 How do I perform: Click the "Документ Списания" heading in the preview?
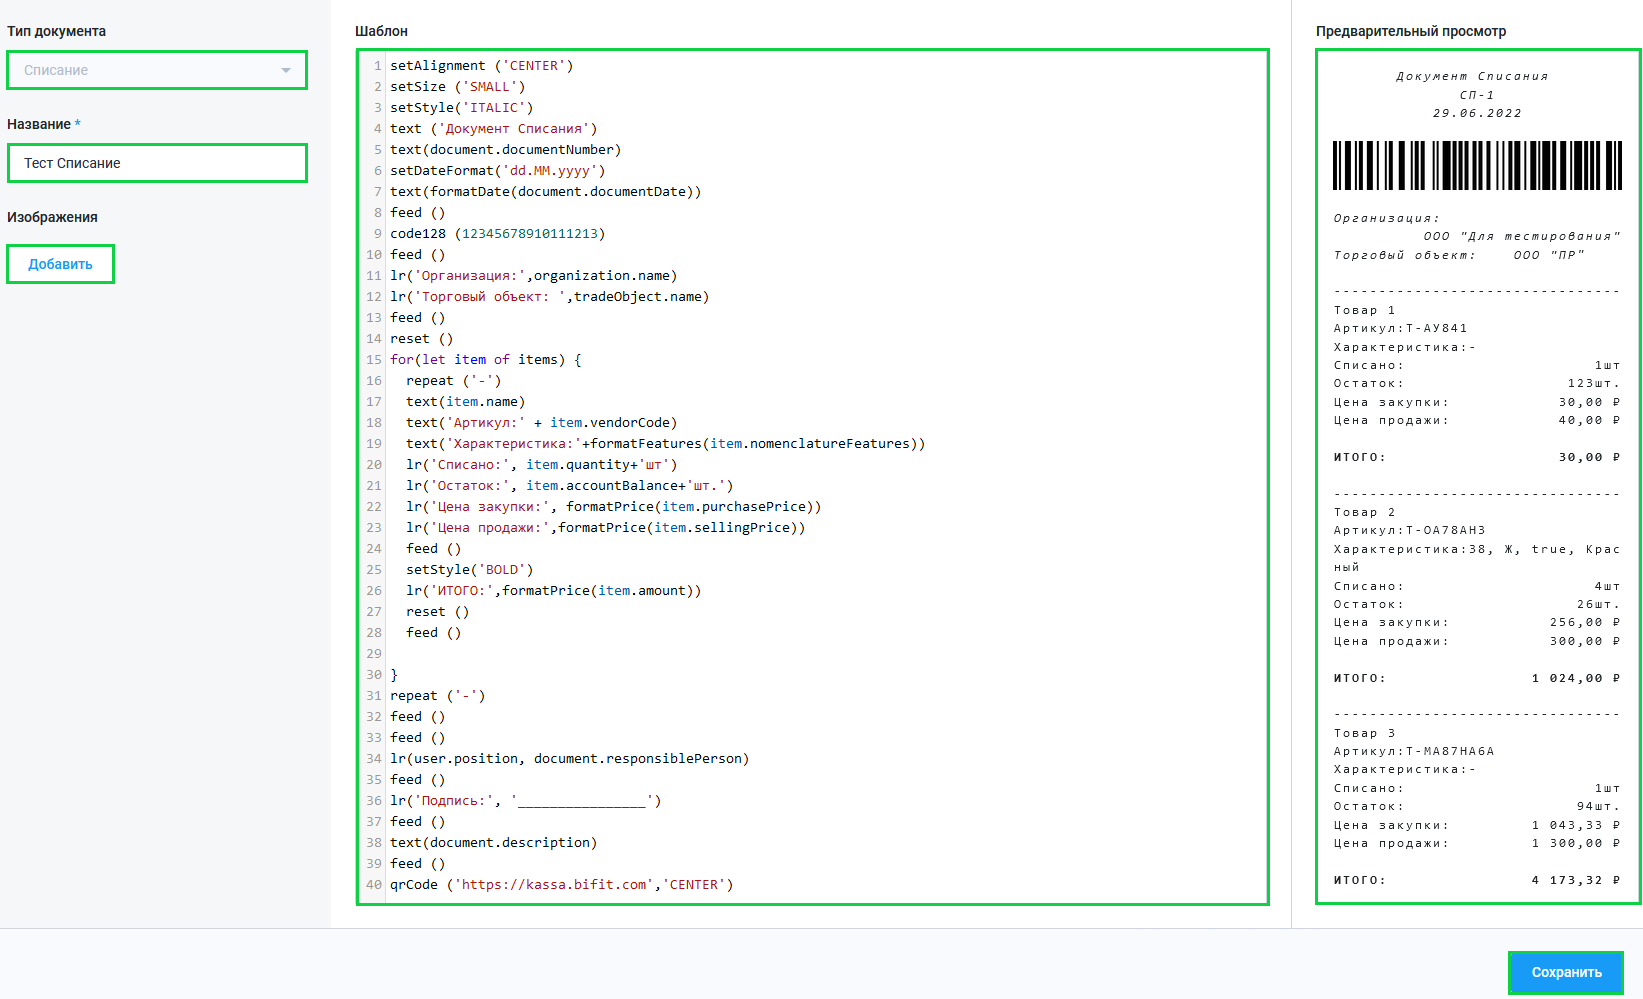[1472, 76]
